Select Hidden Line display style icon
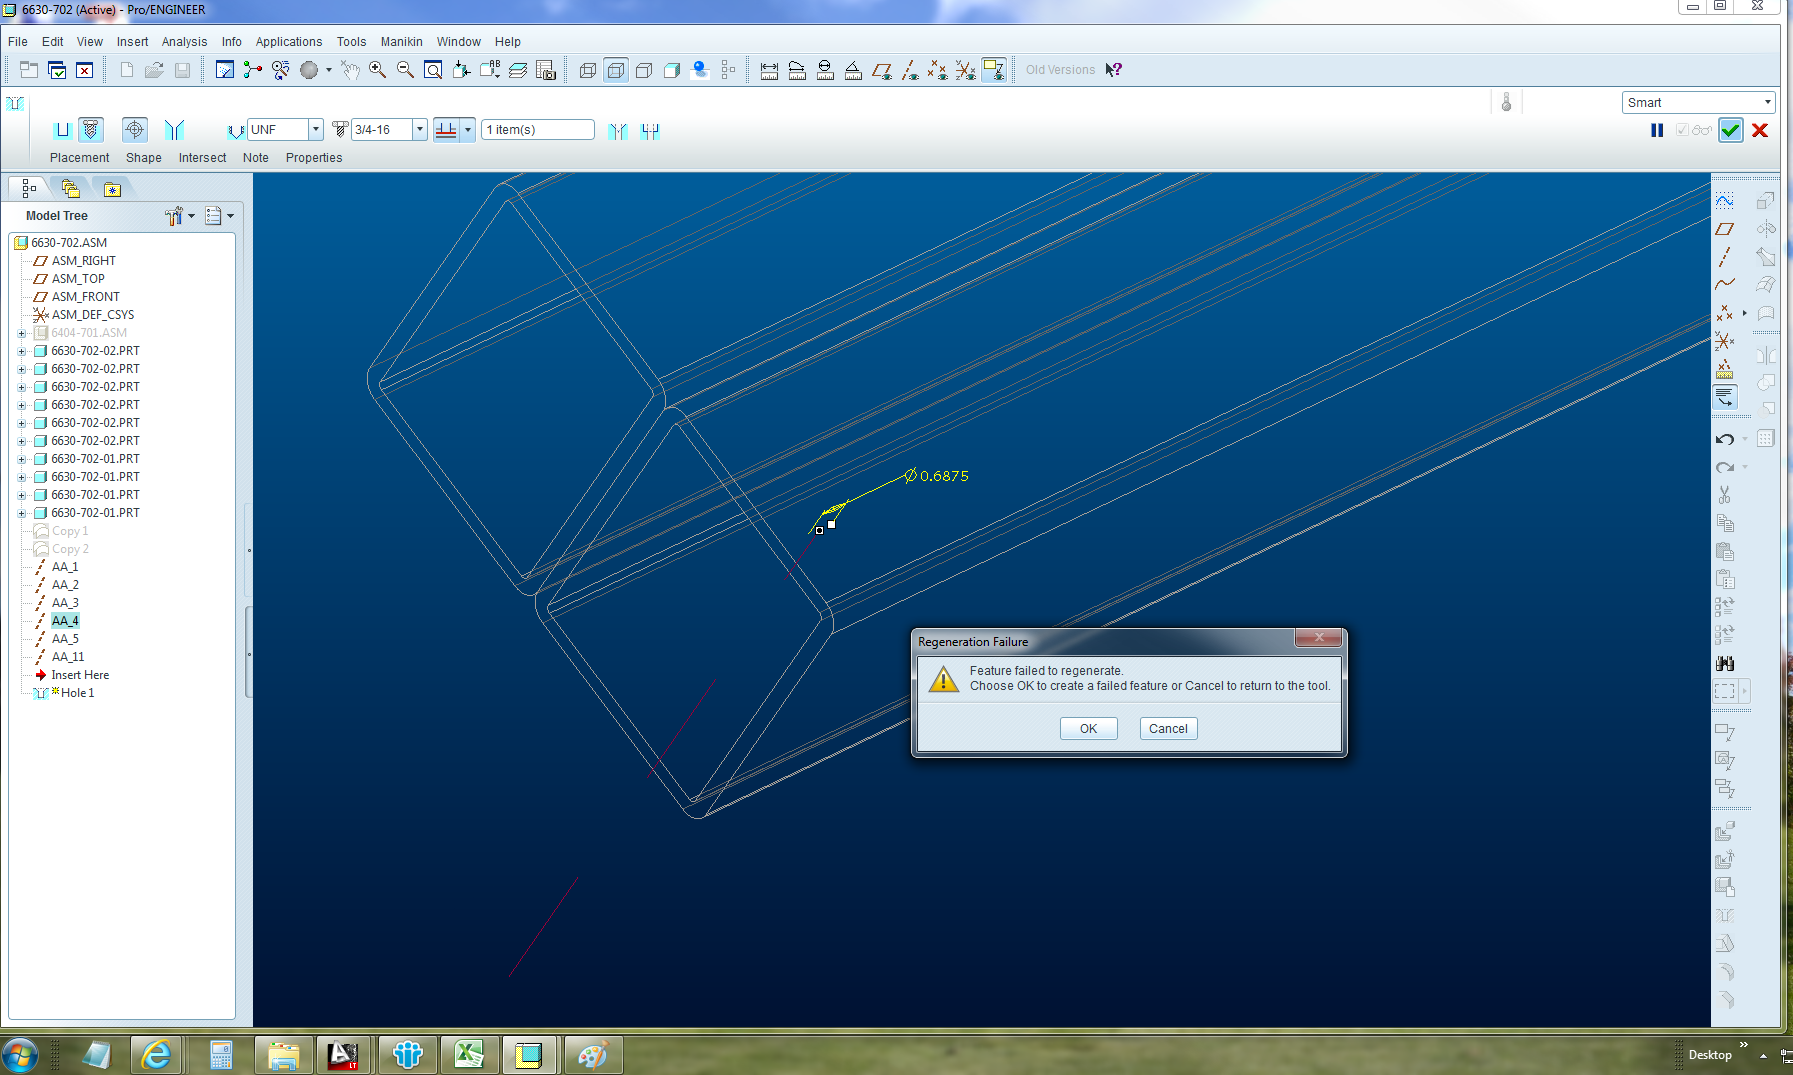Screen dimensions: 1793x1075 (616, 70)
